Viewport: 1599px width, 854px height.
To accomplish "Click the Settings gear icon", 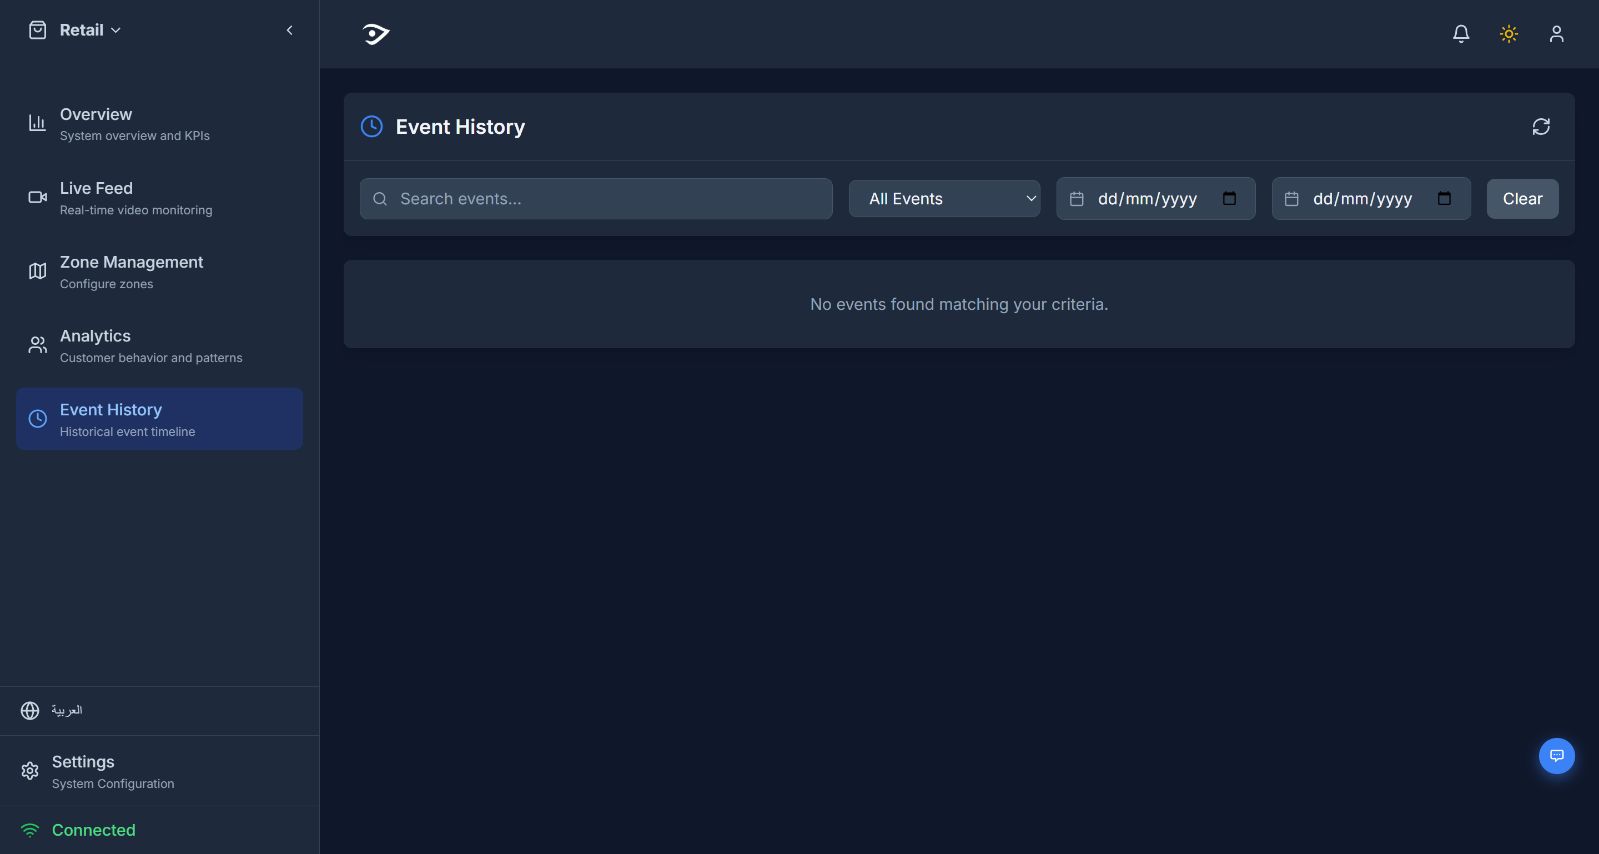I will [x=30, y=771].
